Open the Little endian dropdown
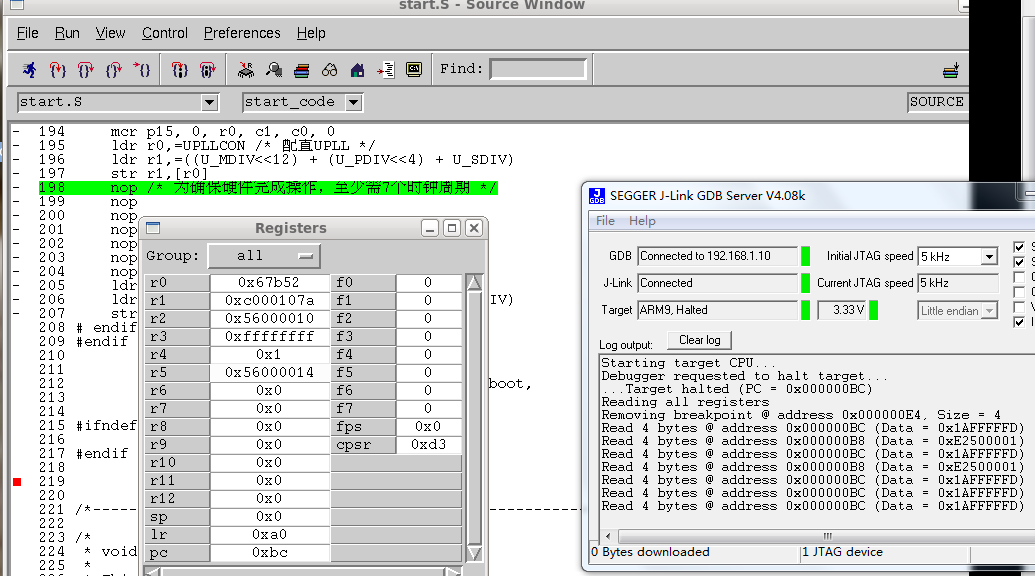 point(989,310)
